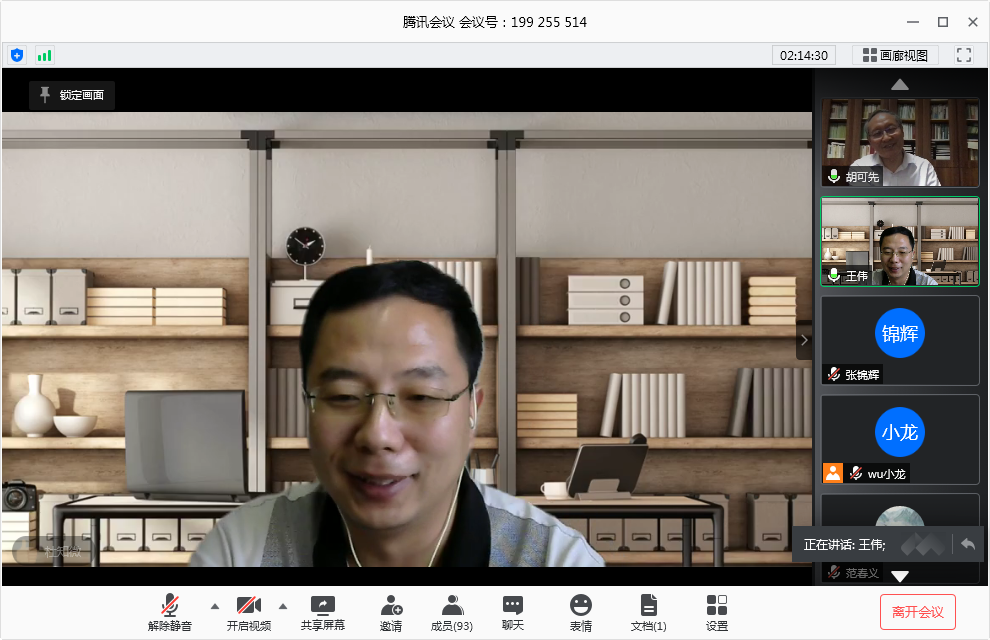Turn on camera with 开启视频

pos(248,612)
